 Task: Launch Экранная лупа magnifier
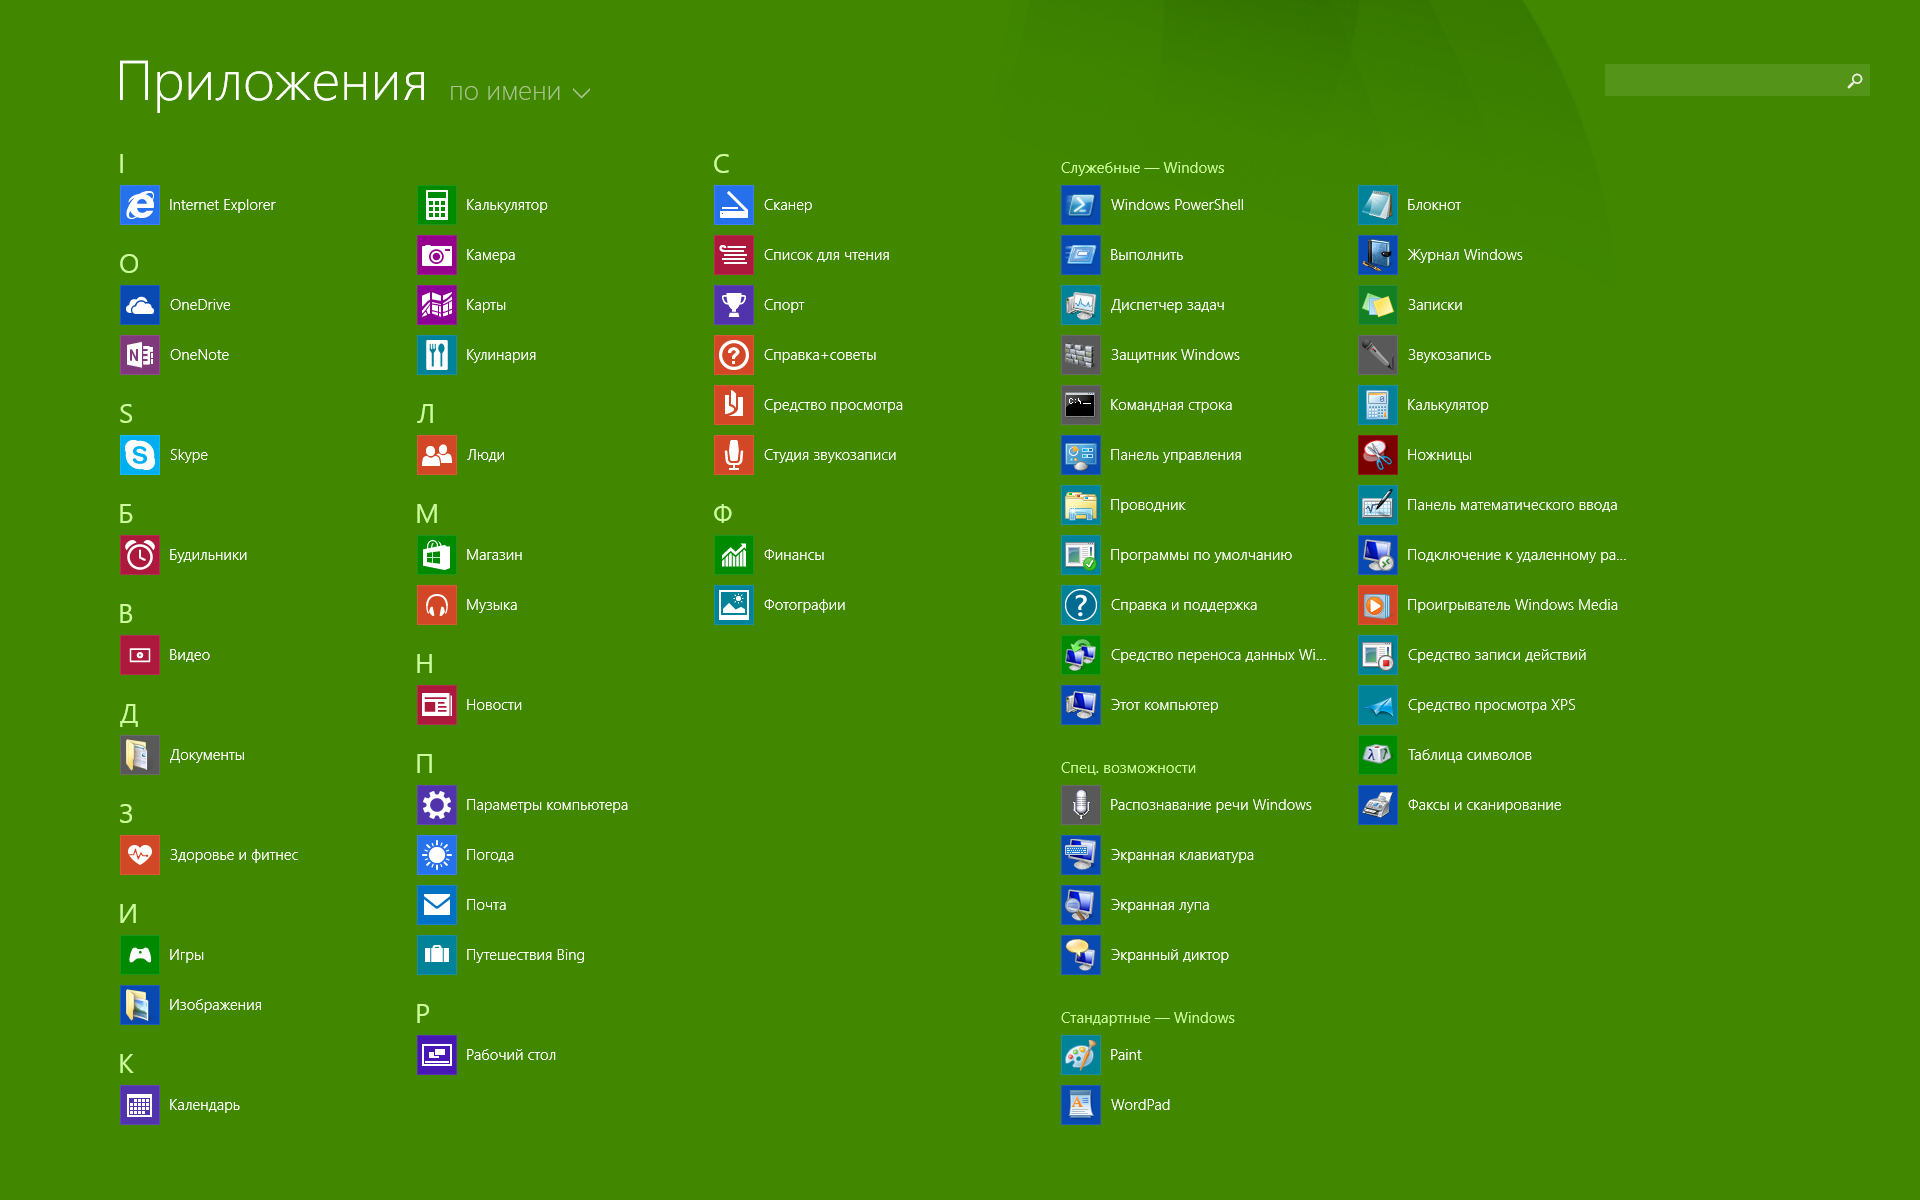(1136, 905)
